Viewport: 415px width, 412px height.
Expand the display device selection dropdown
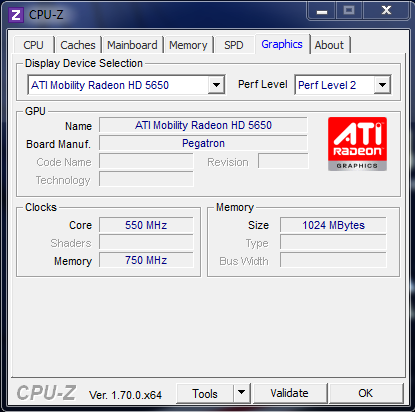[x=216, y=85]
